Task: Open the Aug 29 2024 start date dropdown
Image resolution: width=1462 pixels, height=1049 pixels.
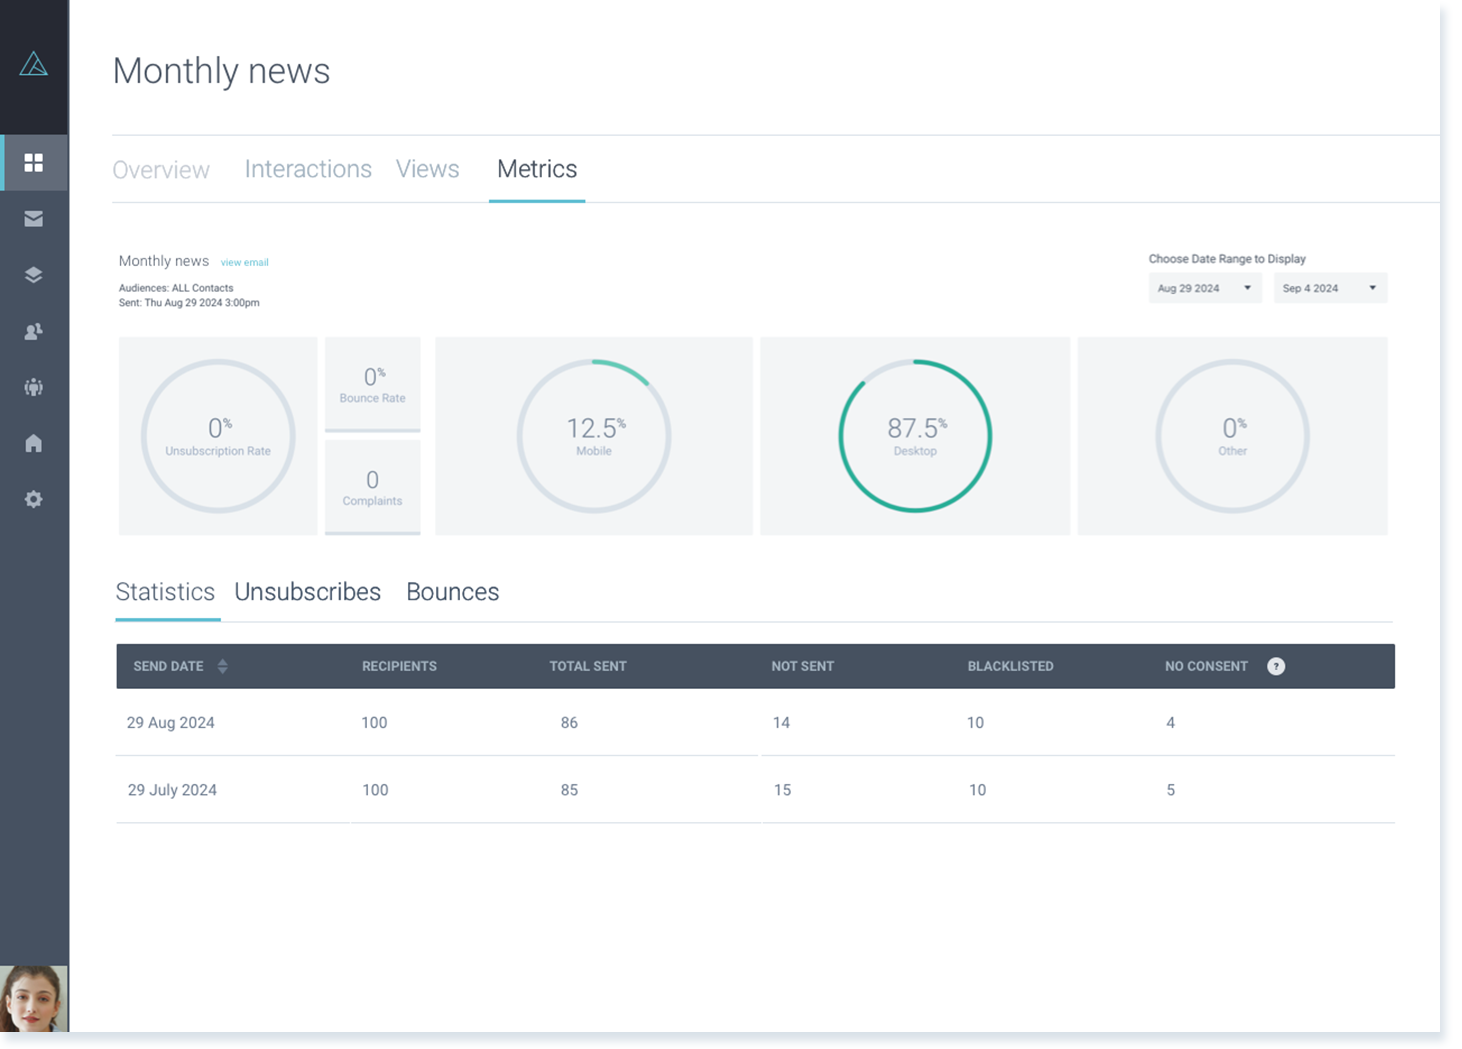Action: pos(1205,288)
